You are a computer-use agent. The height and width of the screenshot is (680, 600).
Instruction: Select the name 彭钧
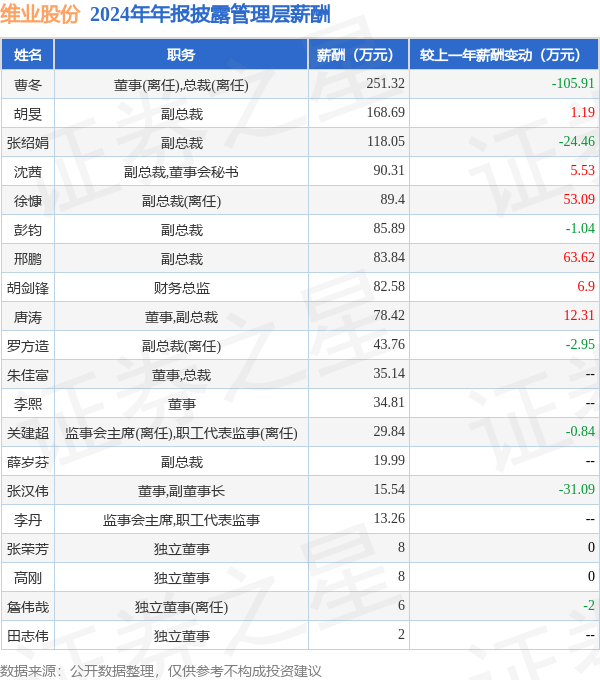point(28,230)
